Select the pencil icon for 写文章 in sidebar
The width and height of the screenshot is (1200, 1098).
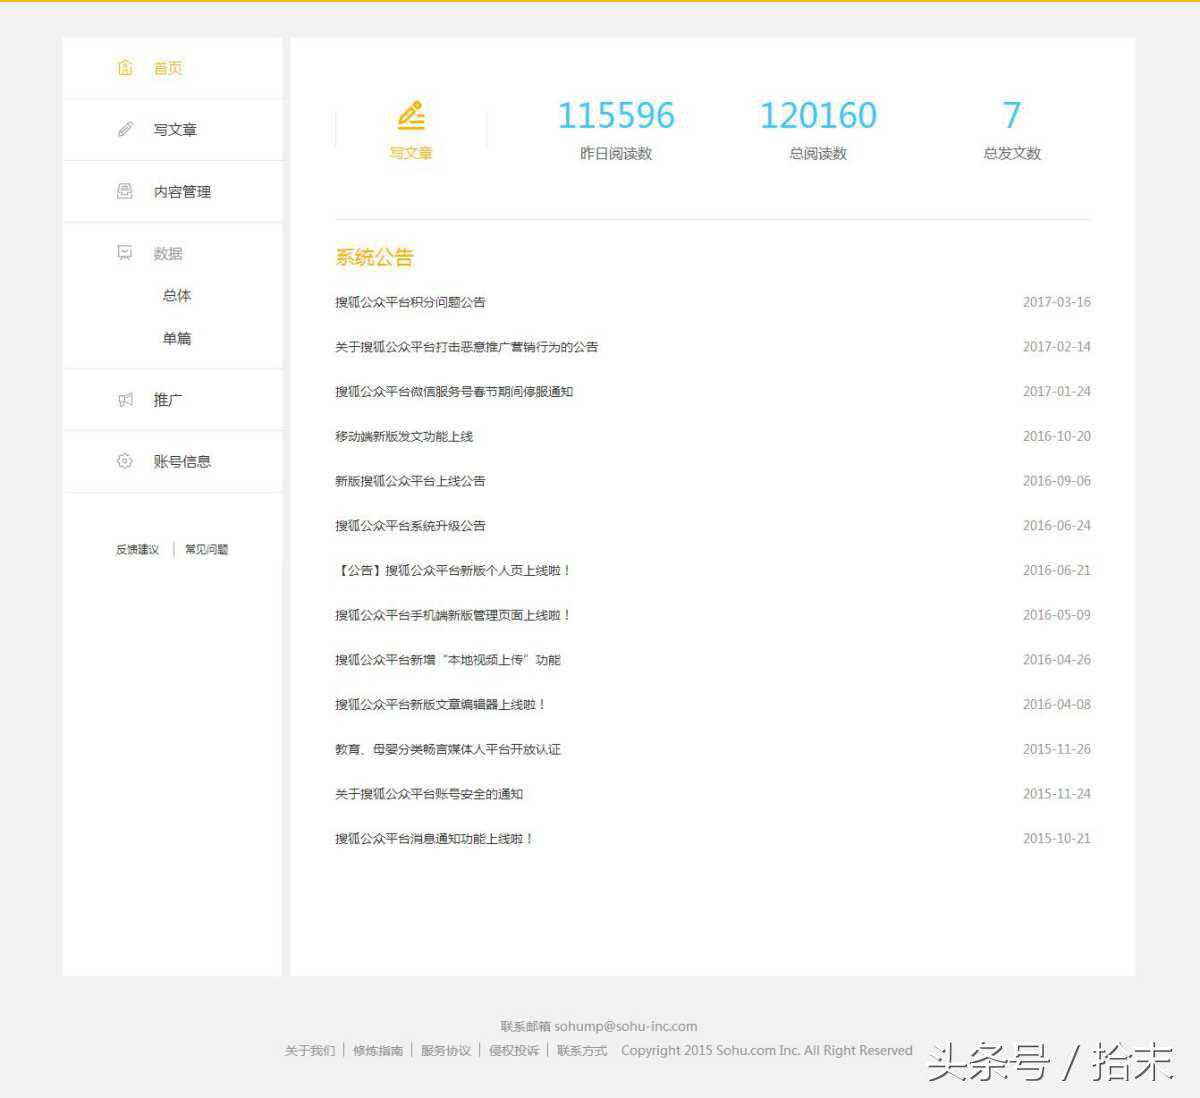[x=124, y=128]
